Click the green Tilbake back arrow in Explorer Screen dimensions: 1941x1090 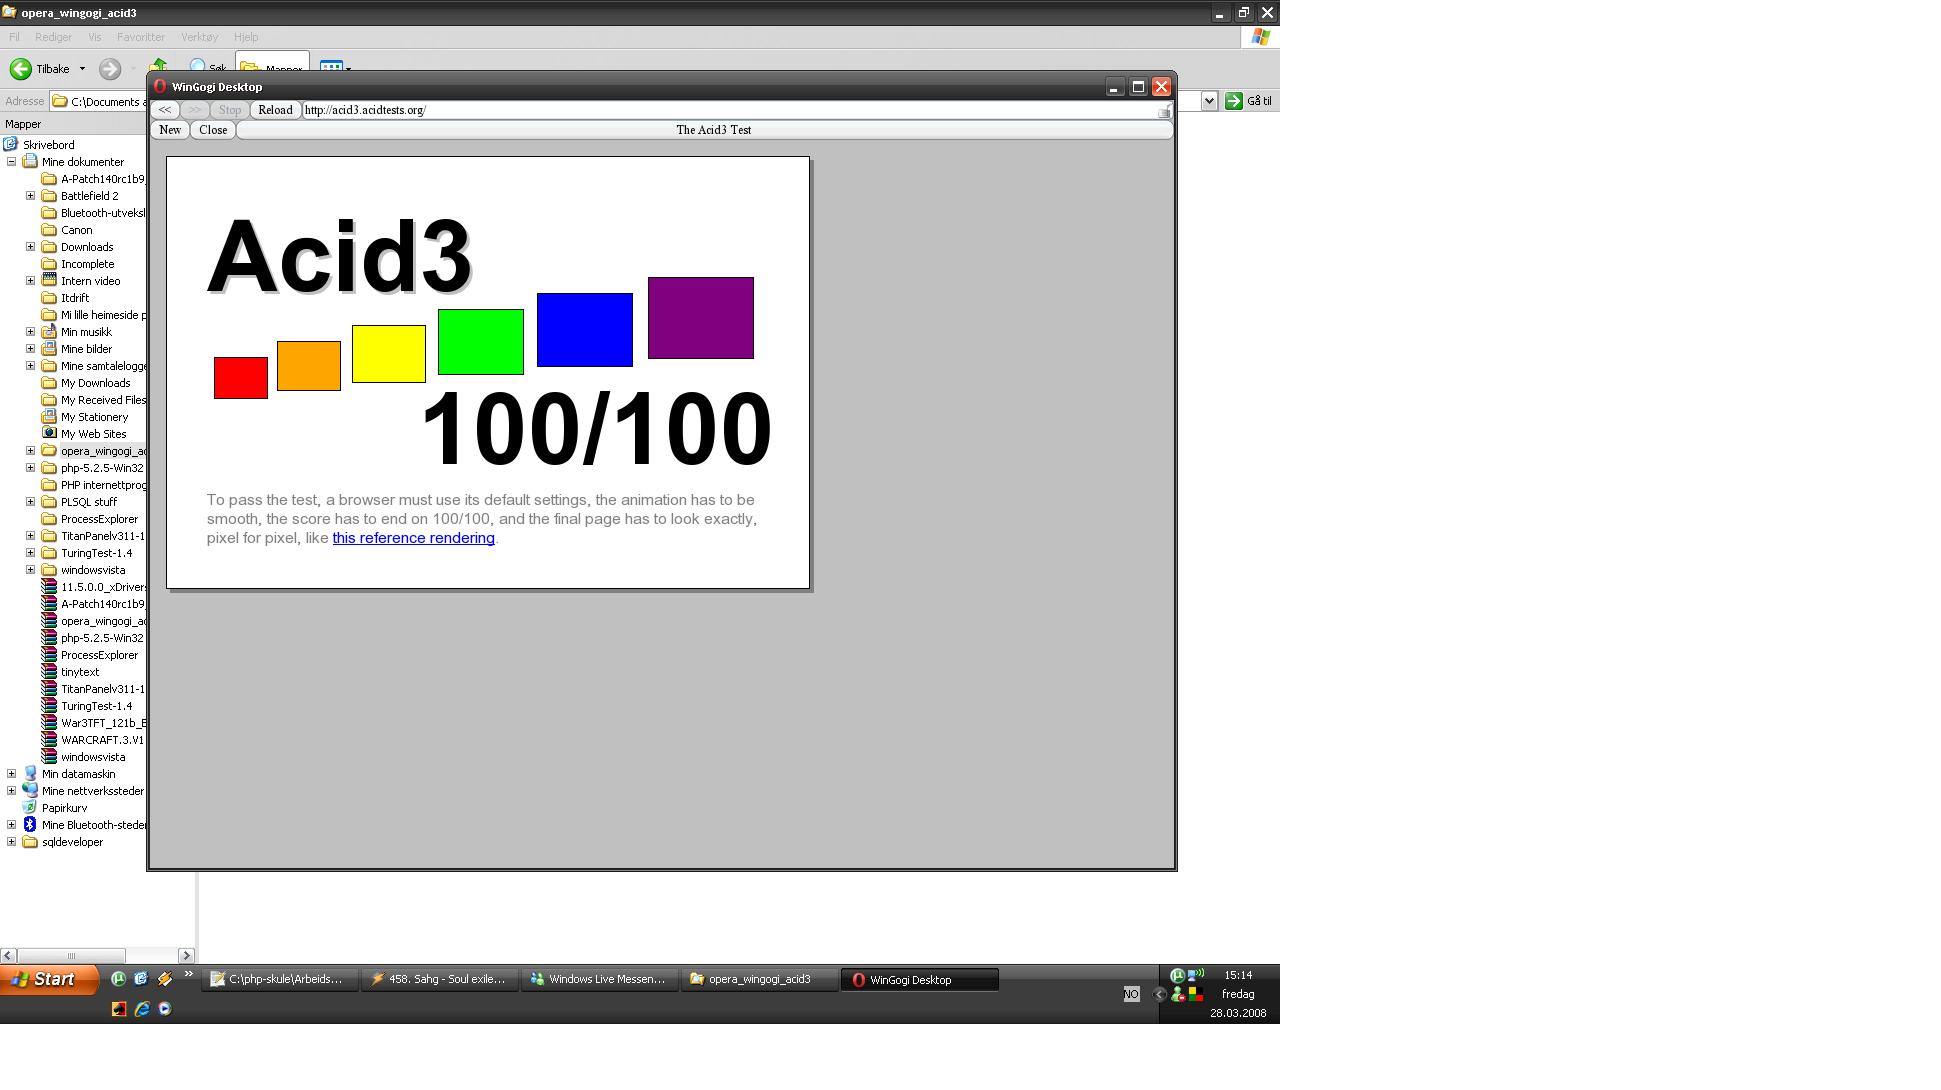pyautogui.click(x=20, y=69)
